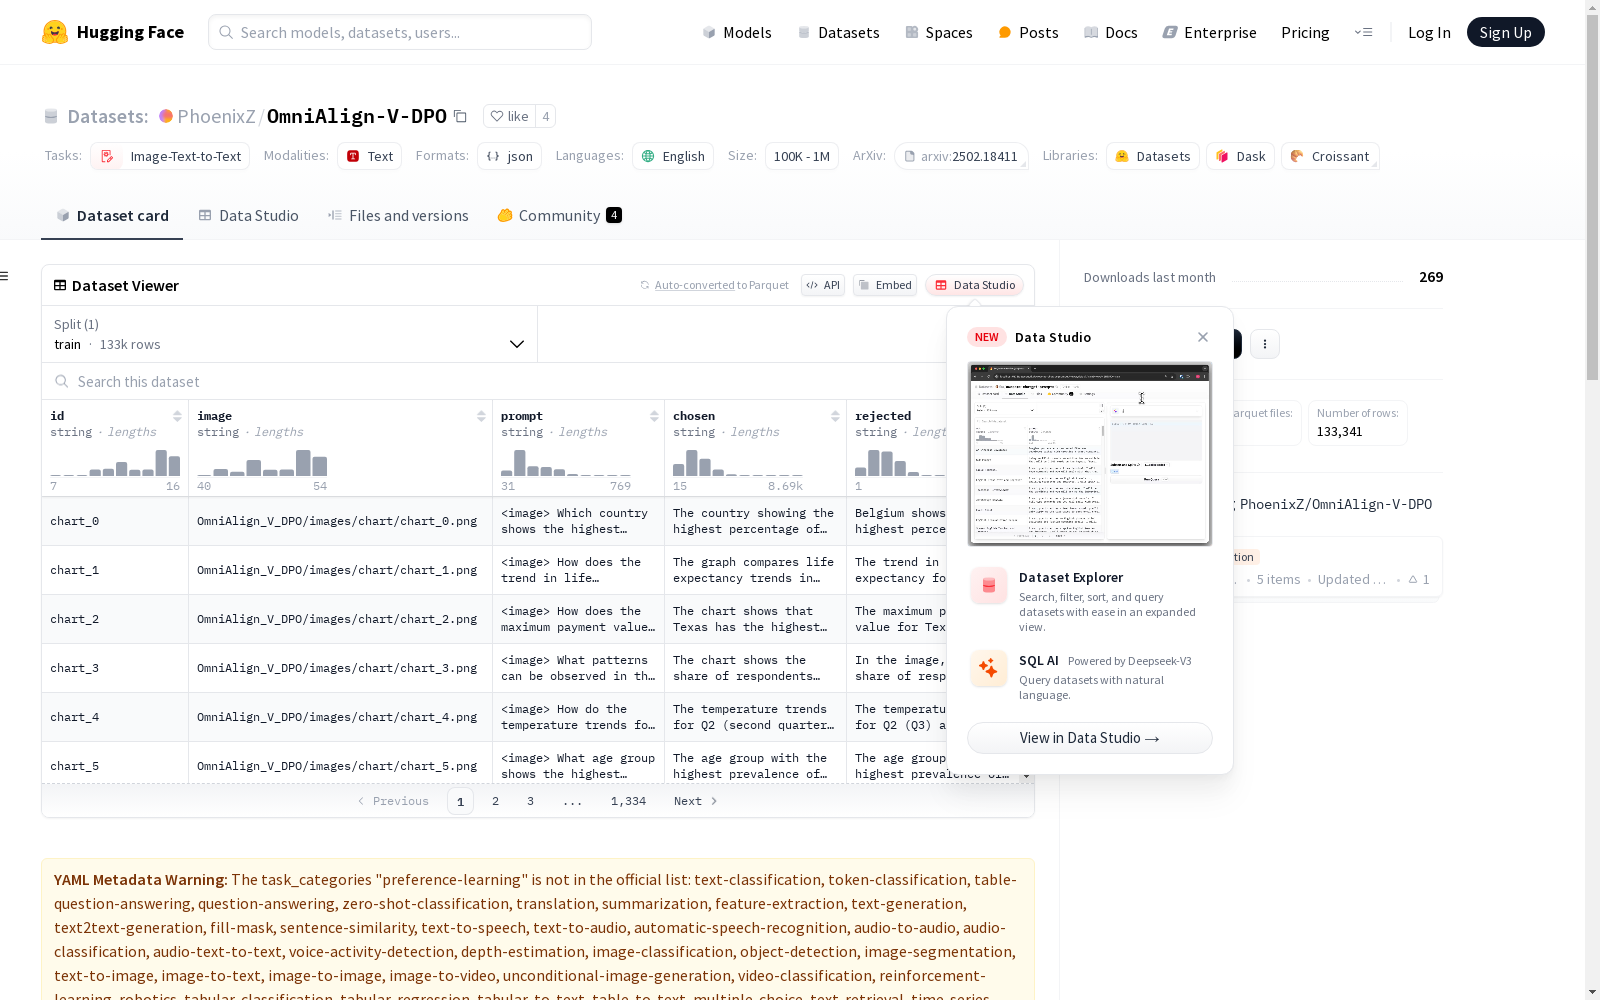
Task: Select the Dataset Explorer icon in the popup
Action: [x=988, y=586]
